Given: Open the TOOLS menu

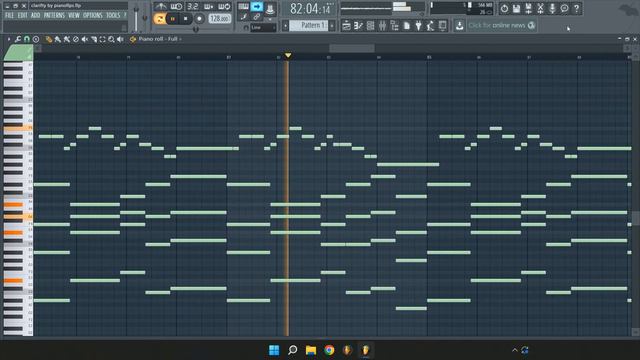Looking at the screenshot, I should pos(113,16).
